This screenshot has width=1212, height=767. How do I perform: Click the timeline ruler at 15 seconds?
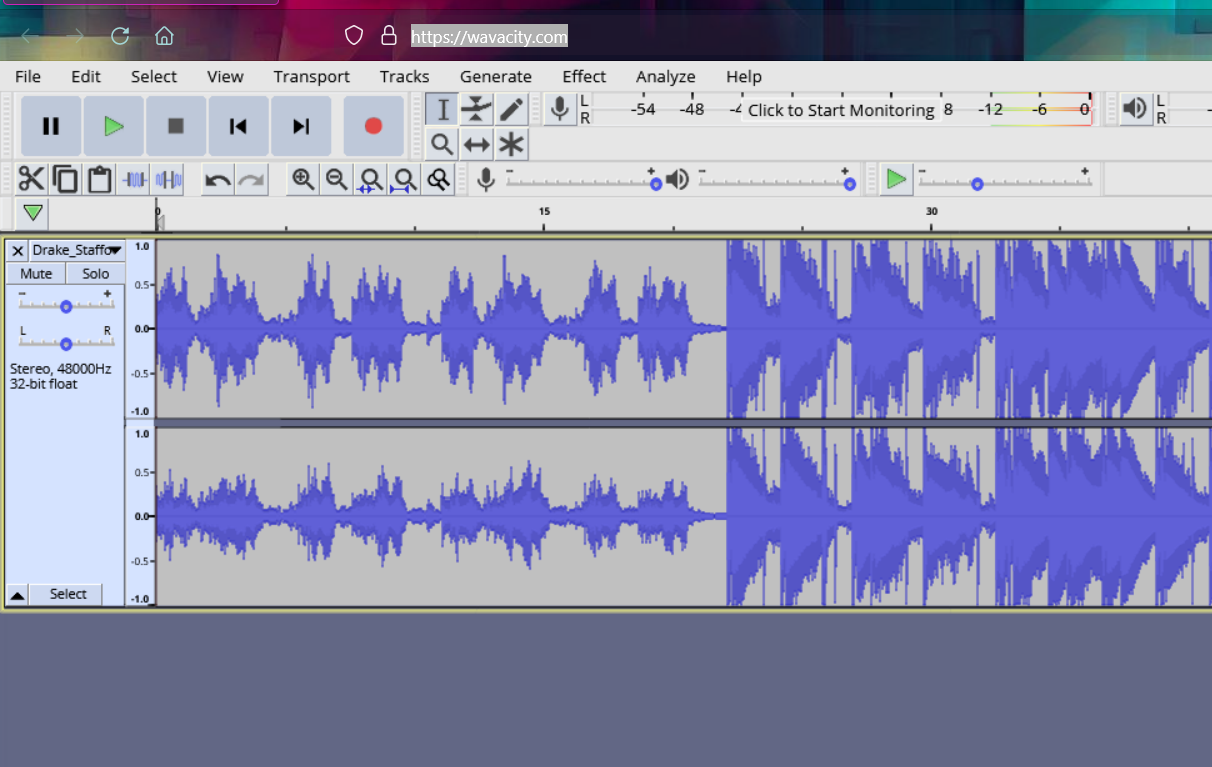(x=544, y=214)
